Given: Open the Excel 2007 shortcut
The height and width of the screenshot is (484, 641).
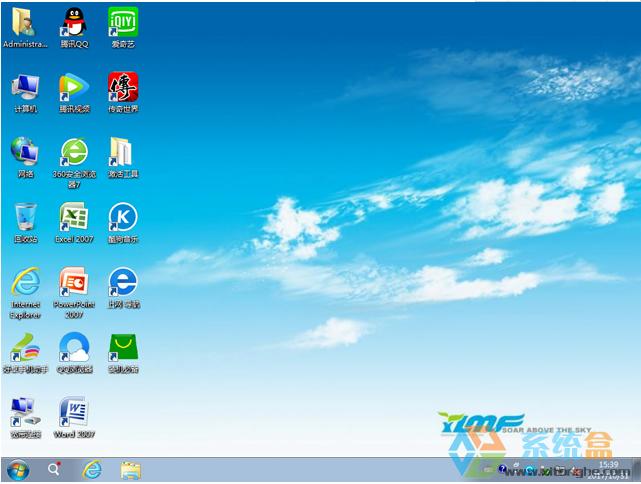Looking at the screenshot, I should (73, 218).
